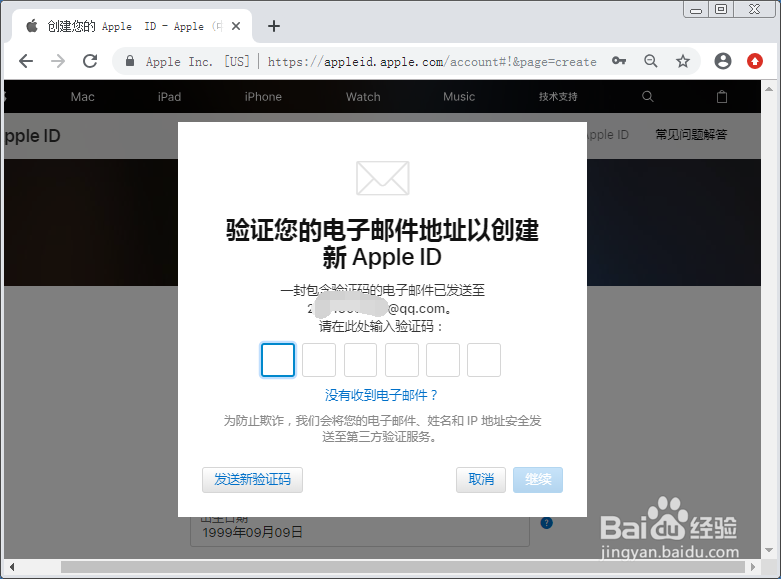Viewport: 781px width, 579px height.
Task: Click the vertical scrollbar up arrow
Action: (x=769, y=89)
